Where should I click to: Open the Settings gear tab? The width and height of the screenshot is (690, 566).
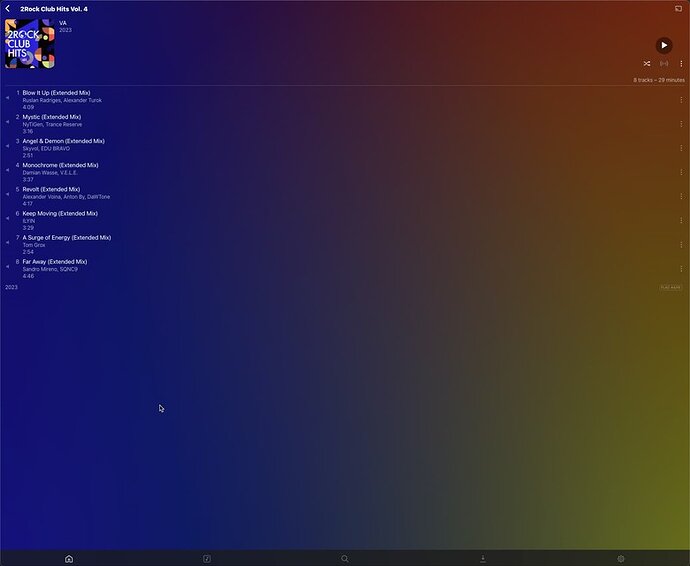(x=621, y=559)
